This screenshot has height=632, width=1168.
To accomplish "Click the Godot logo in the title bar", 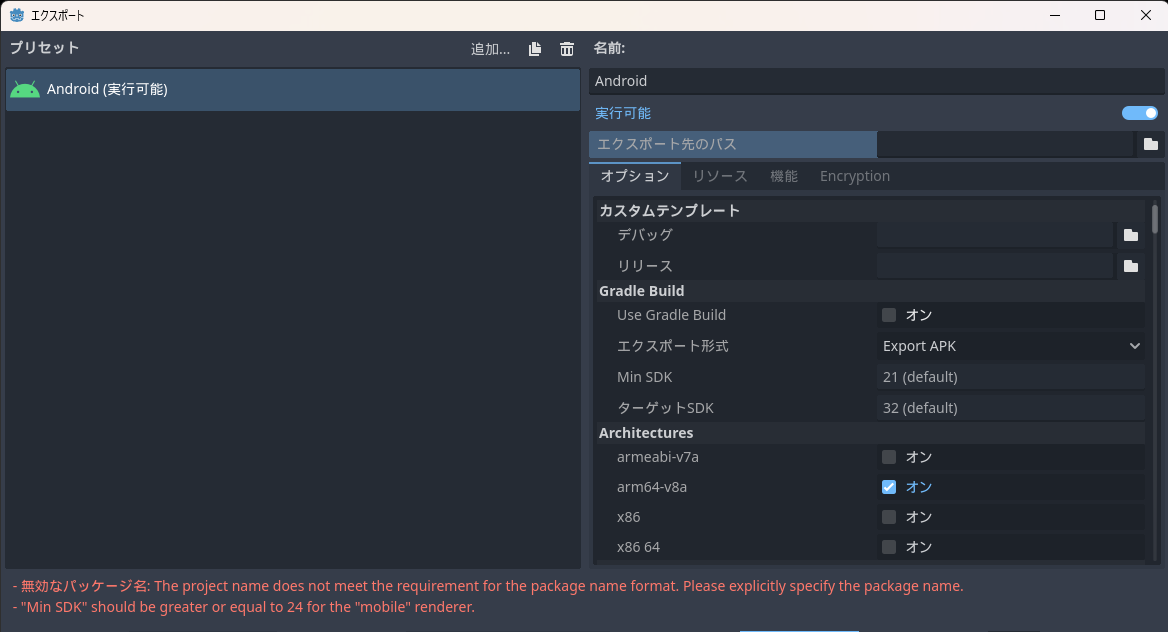I will click(x=16, y=15).
